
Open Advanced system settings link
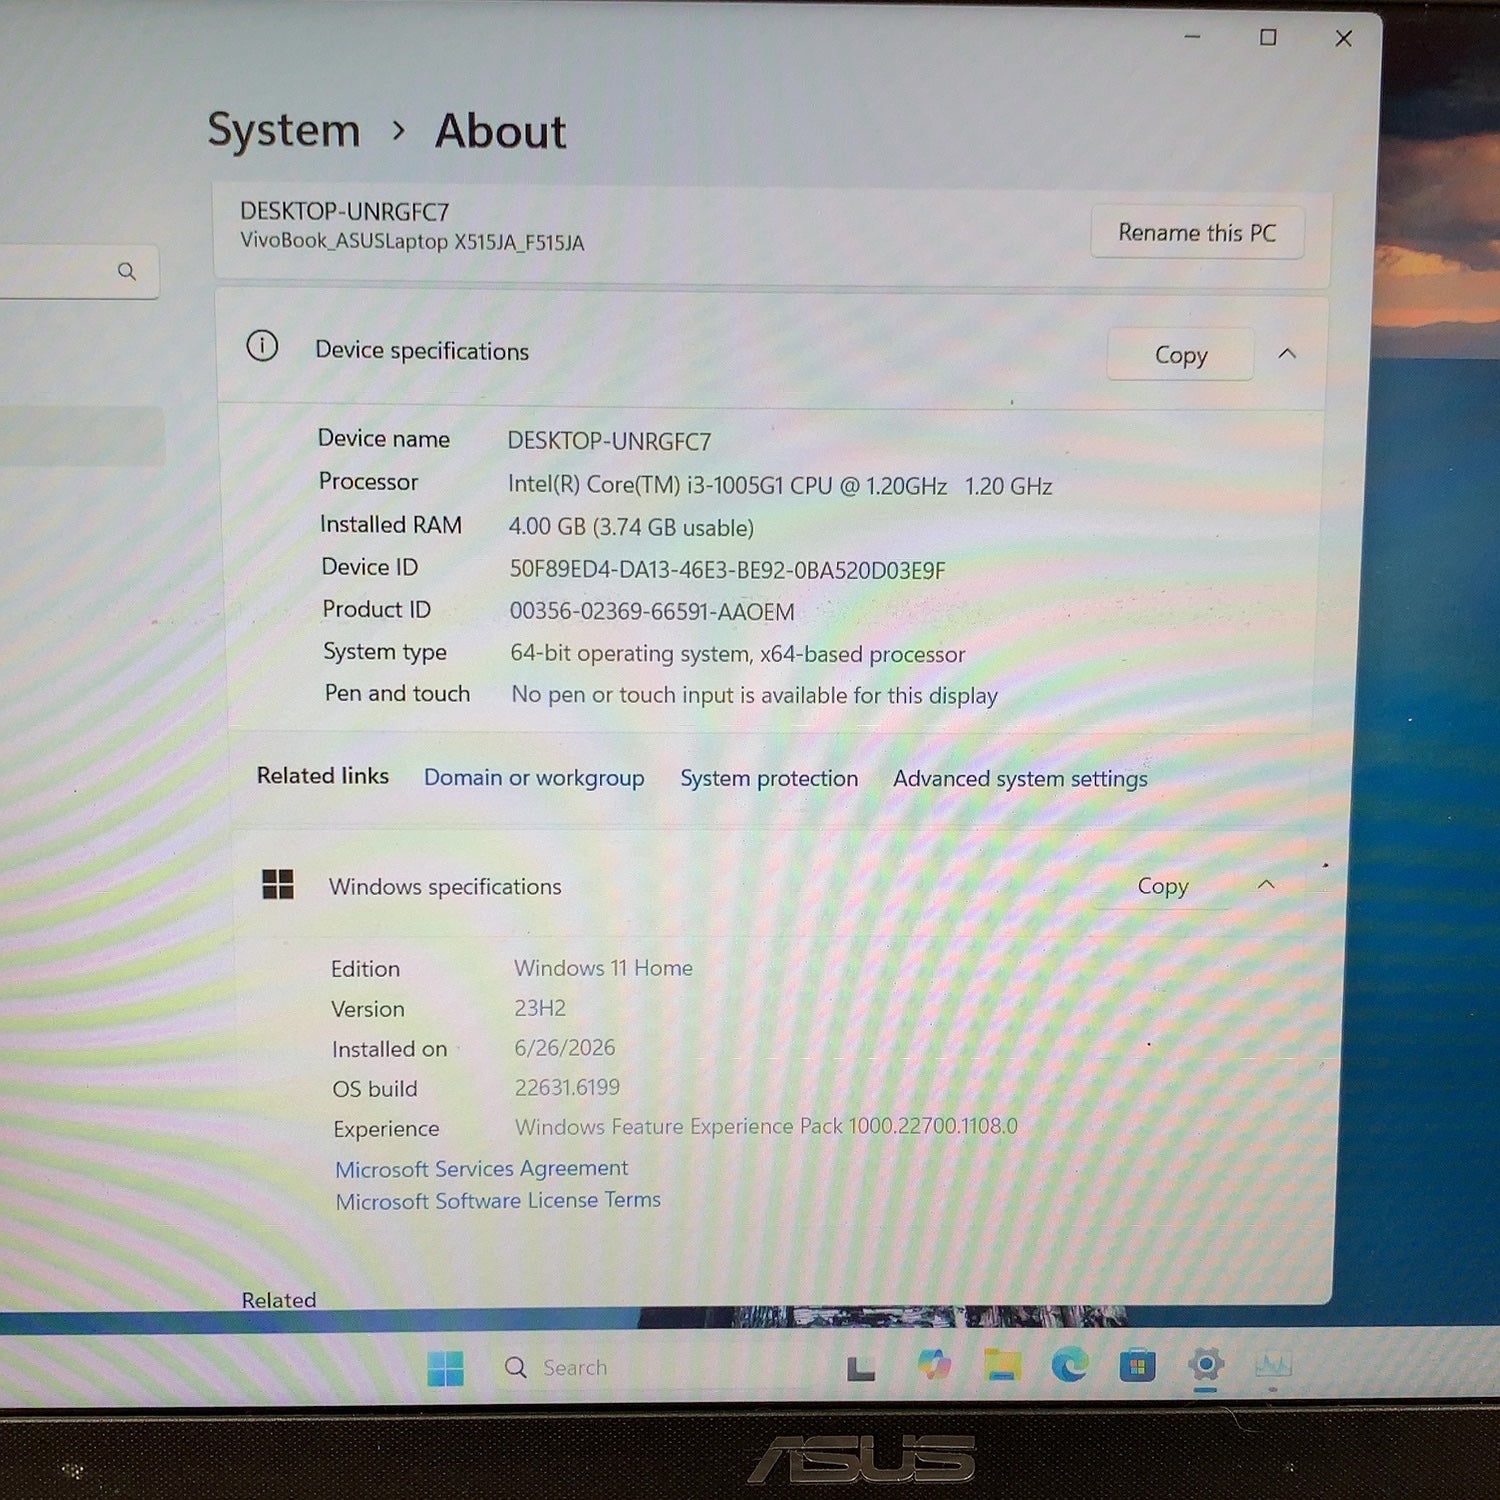pyautogui.click(x=1020, y=779)
